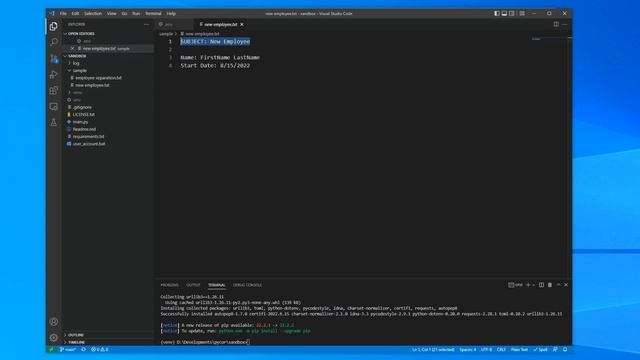Change language mode Plain Text
This screenshot has width=640, height=360.
pyautogui.click(x=519, y=349)
